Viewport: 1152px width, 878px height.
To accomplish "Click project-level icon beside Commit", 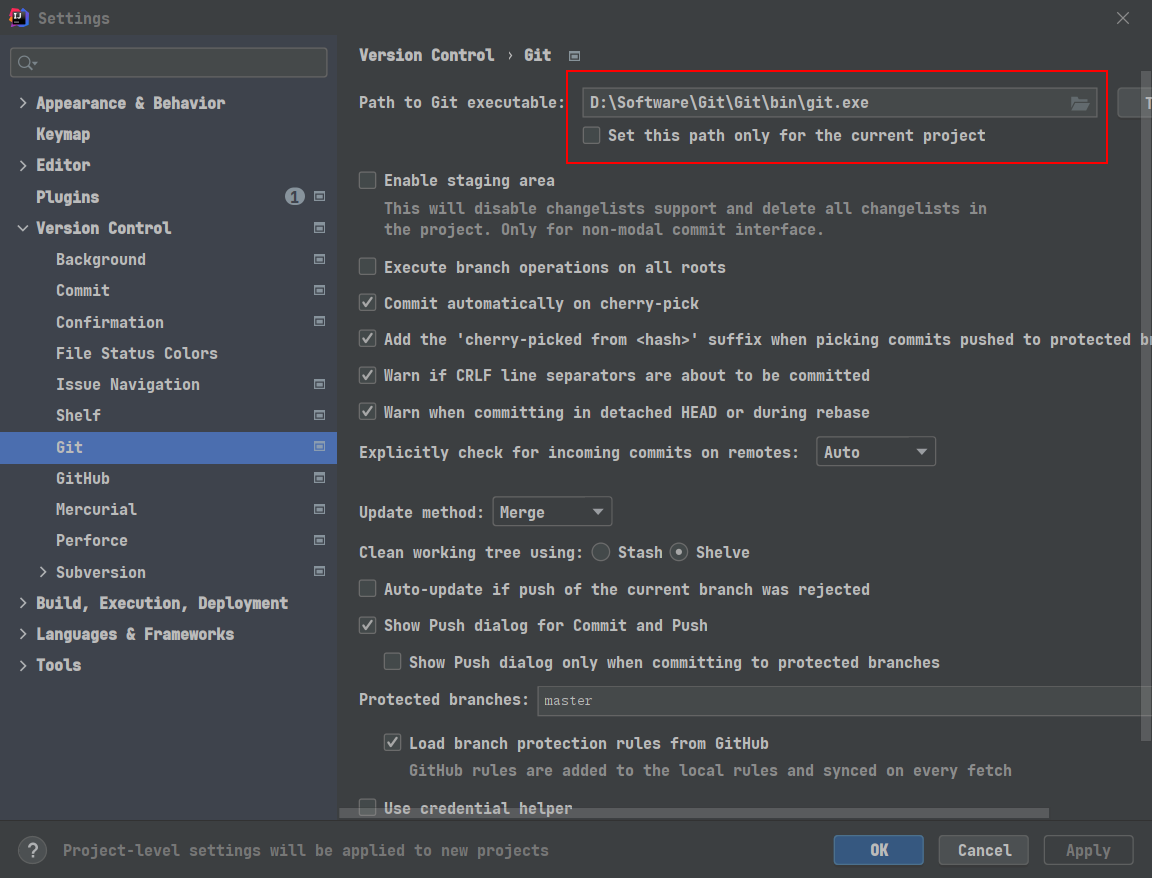I will (320, 290).
